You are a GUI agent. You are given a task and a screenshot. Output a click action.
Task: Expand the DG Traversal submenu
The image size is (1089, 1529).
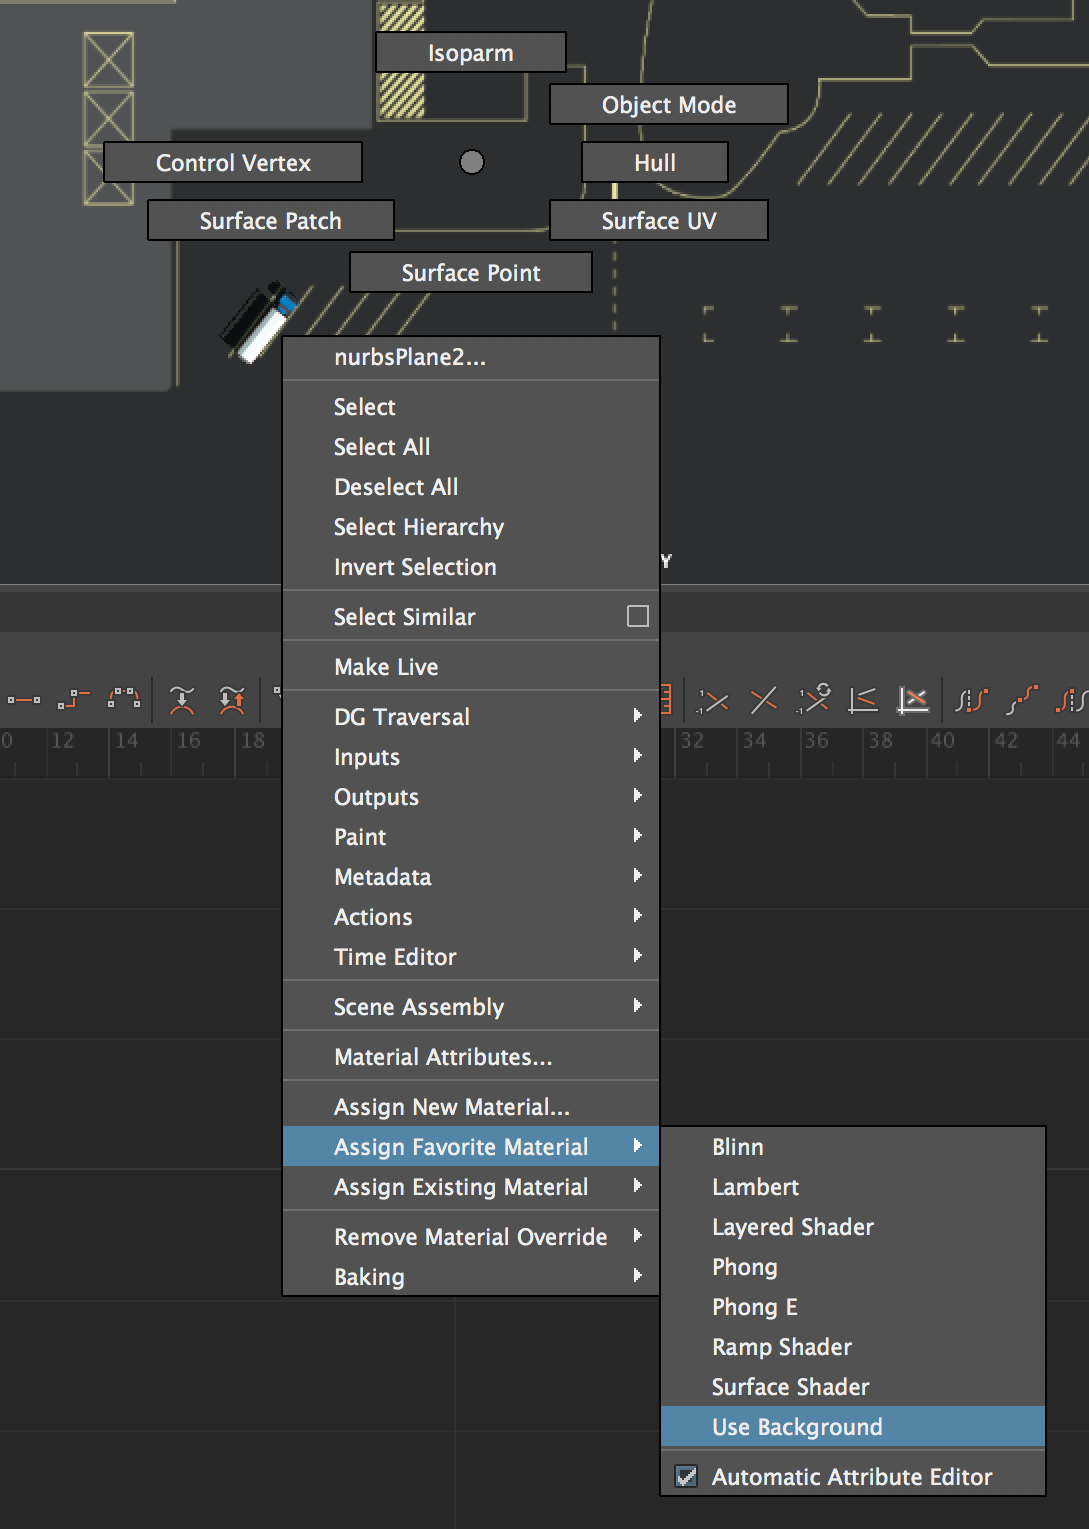(470, 716)
